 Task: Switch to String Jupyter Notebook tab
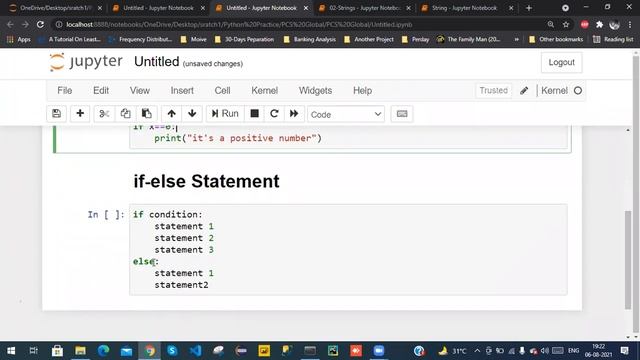coord(467,8)
